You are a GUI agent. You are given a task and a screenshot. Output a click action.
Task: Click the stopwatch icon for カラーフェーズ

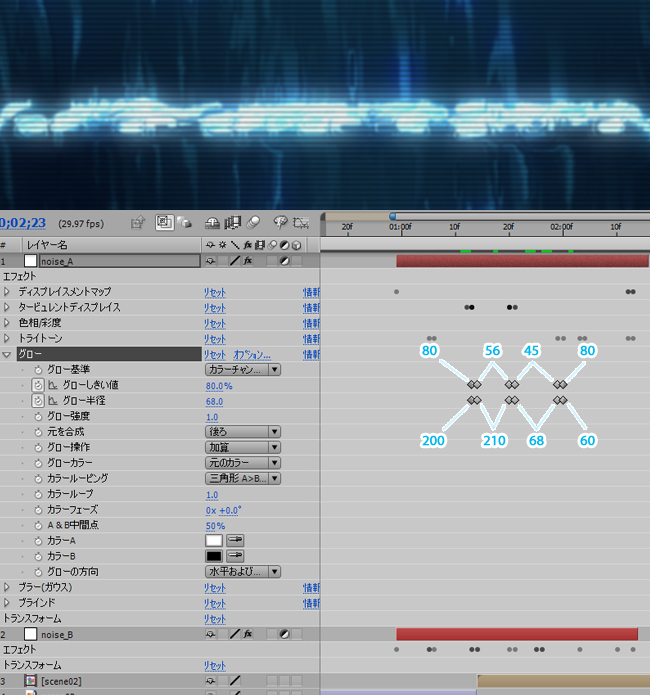click(38, 509)
